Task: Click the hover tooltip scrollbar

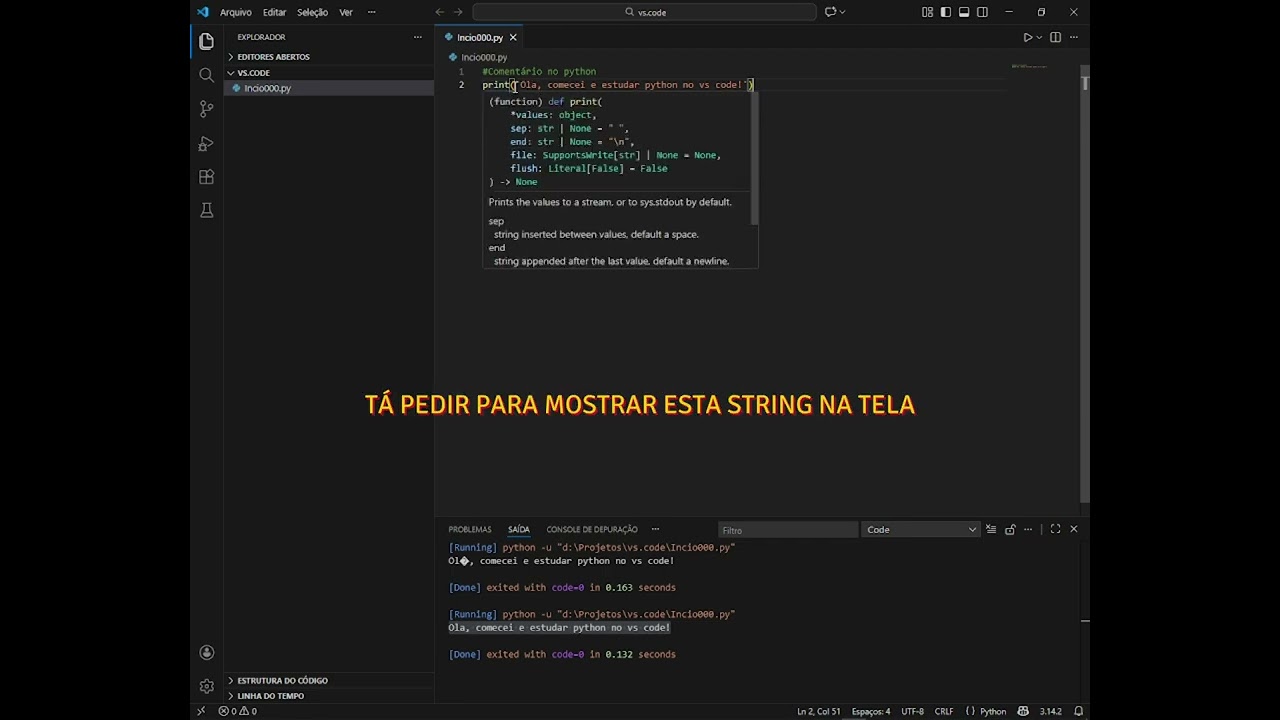Action: (755, 158)
